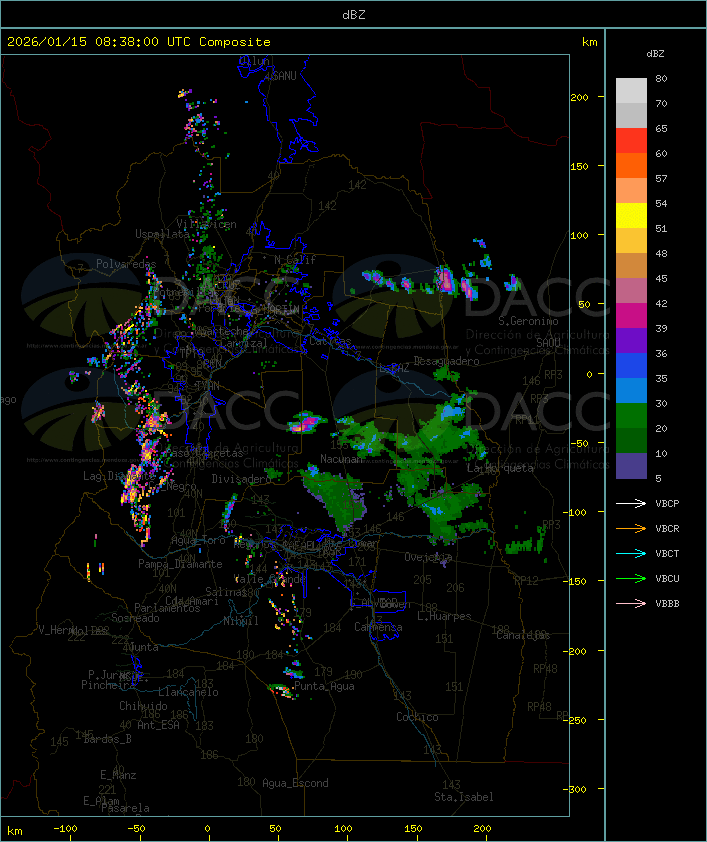Viewport: 707px width, 842px height.
Task: Pick the light blue swatch between 35 and 30
Action: [631, 390]
